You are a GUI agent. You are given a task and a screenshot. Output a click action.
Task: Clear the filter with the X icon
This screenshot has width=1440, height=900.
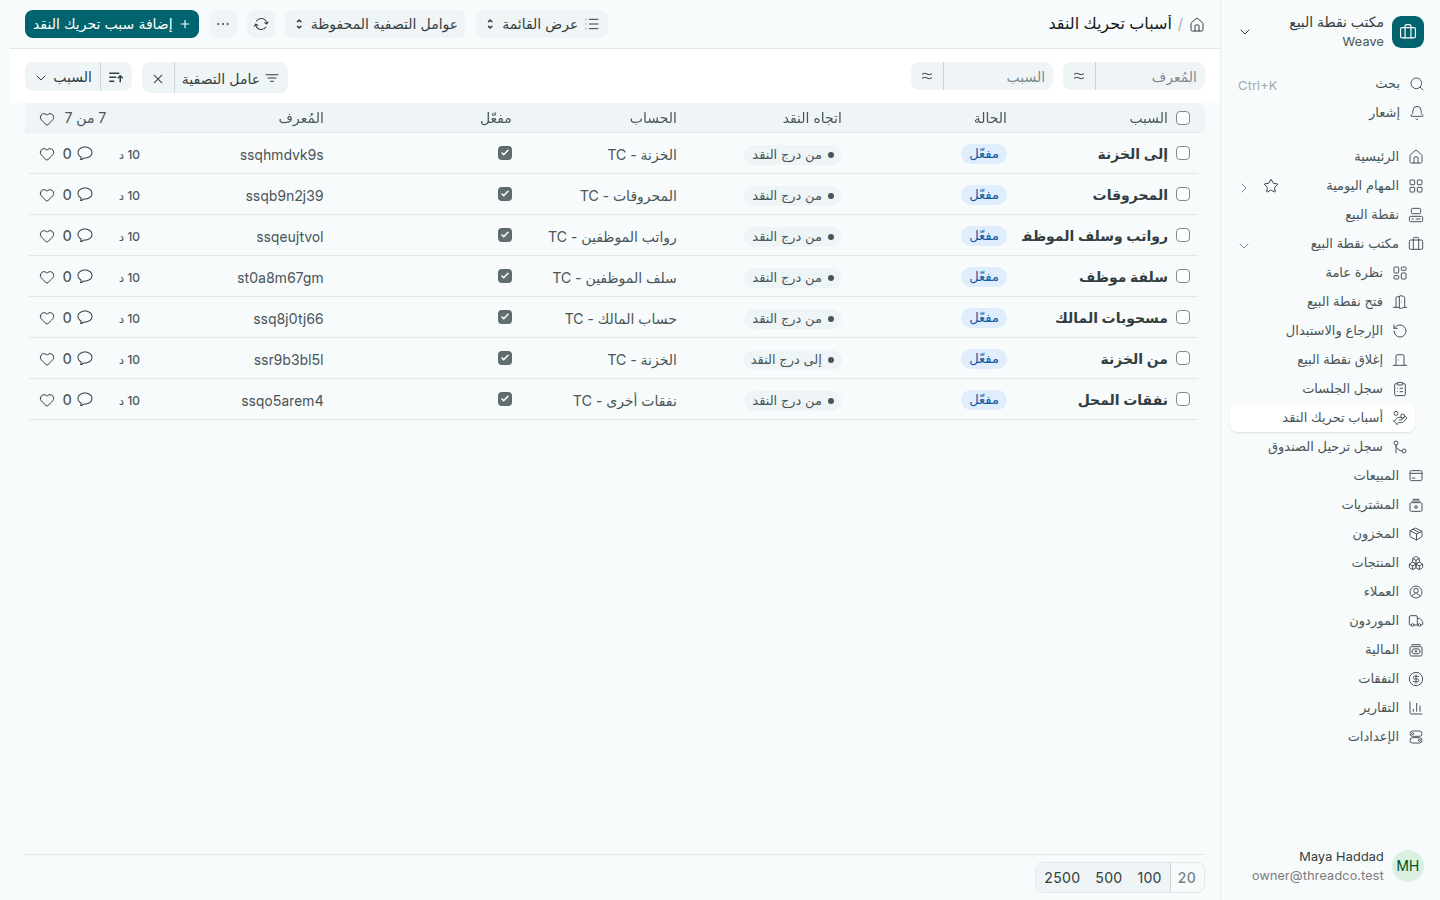pos(158,78)
